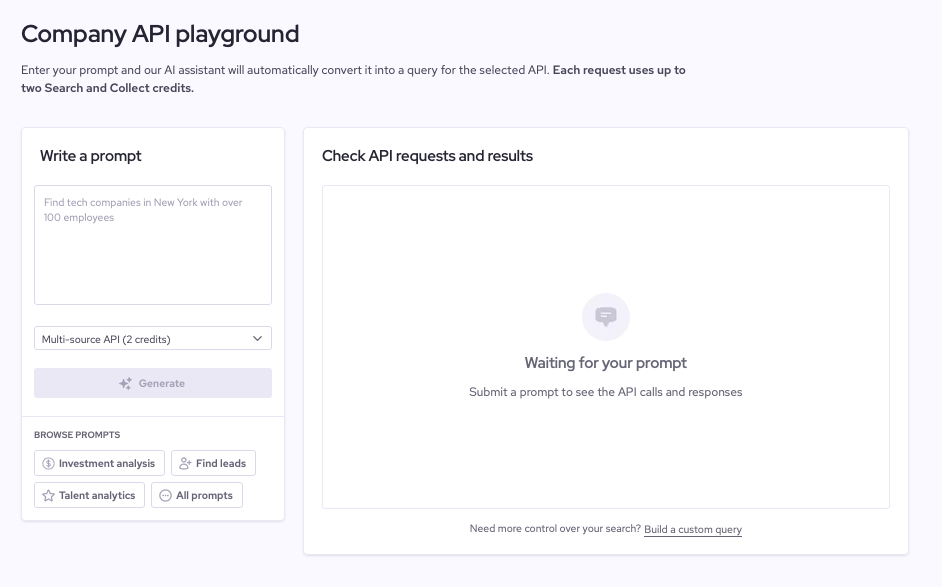
Task: Open the Multi-source API (2 credits) dropdown
Action: (x=153, y=338)
